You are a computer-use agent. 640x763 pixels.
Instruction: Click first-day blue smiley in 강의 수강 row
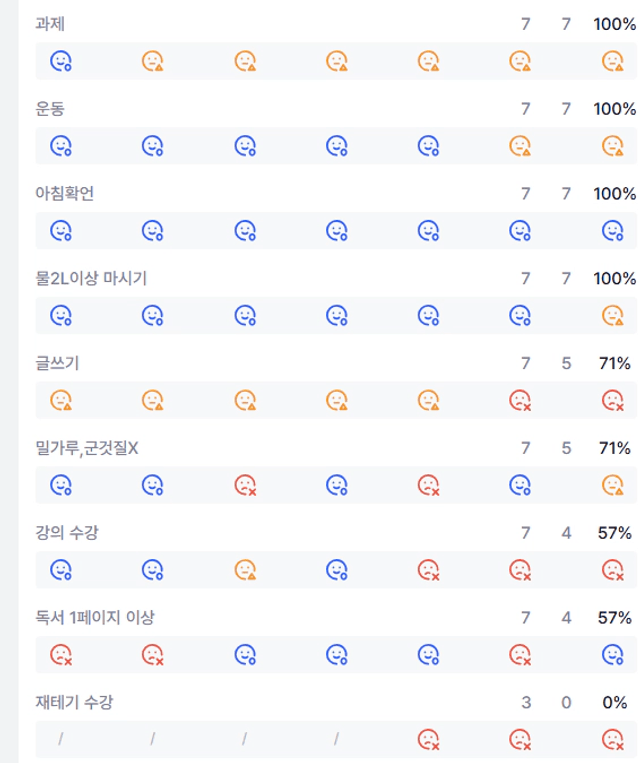tap(61, 570)
